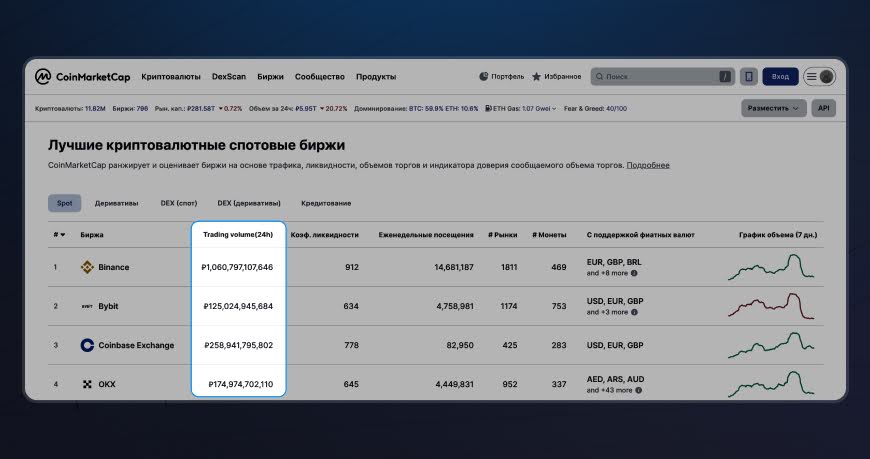The width and height of the screenshot is (870, 459).
Task: Click Binance weekly visits 14,681,187
Action: coord(454,267)
